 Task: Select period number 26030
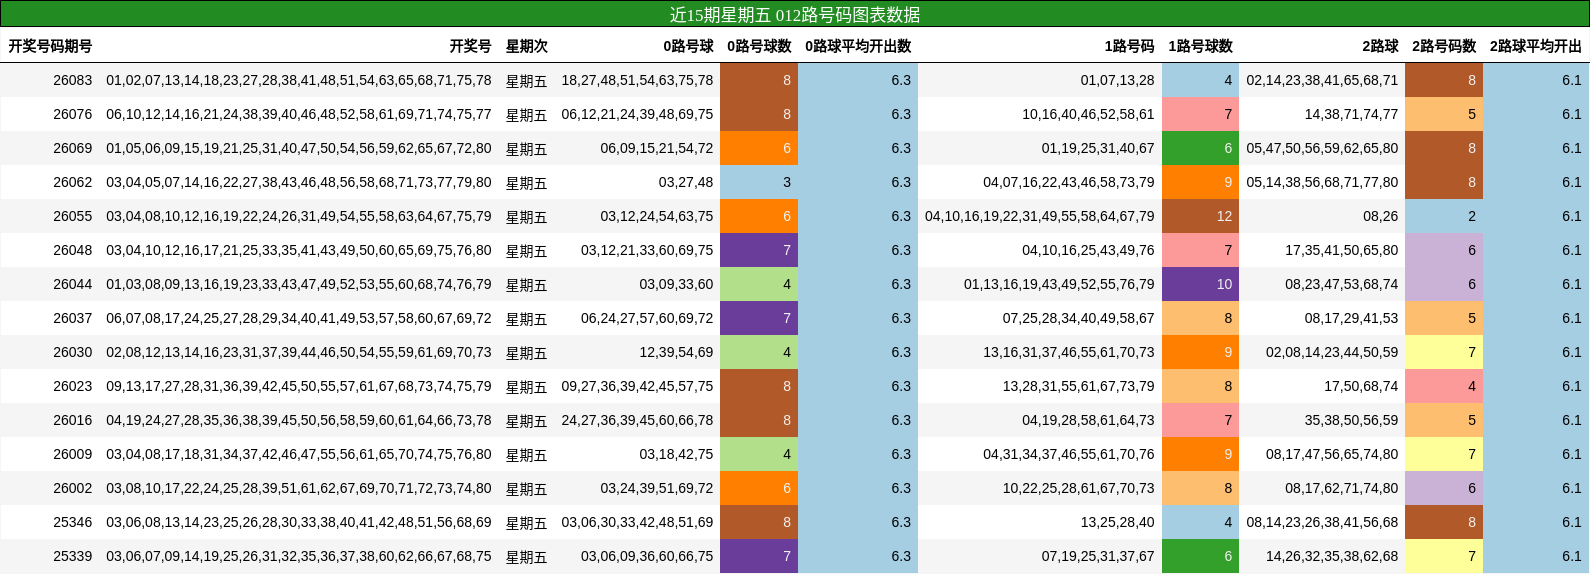click(72, 352)
